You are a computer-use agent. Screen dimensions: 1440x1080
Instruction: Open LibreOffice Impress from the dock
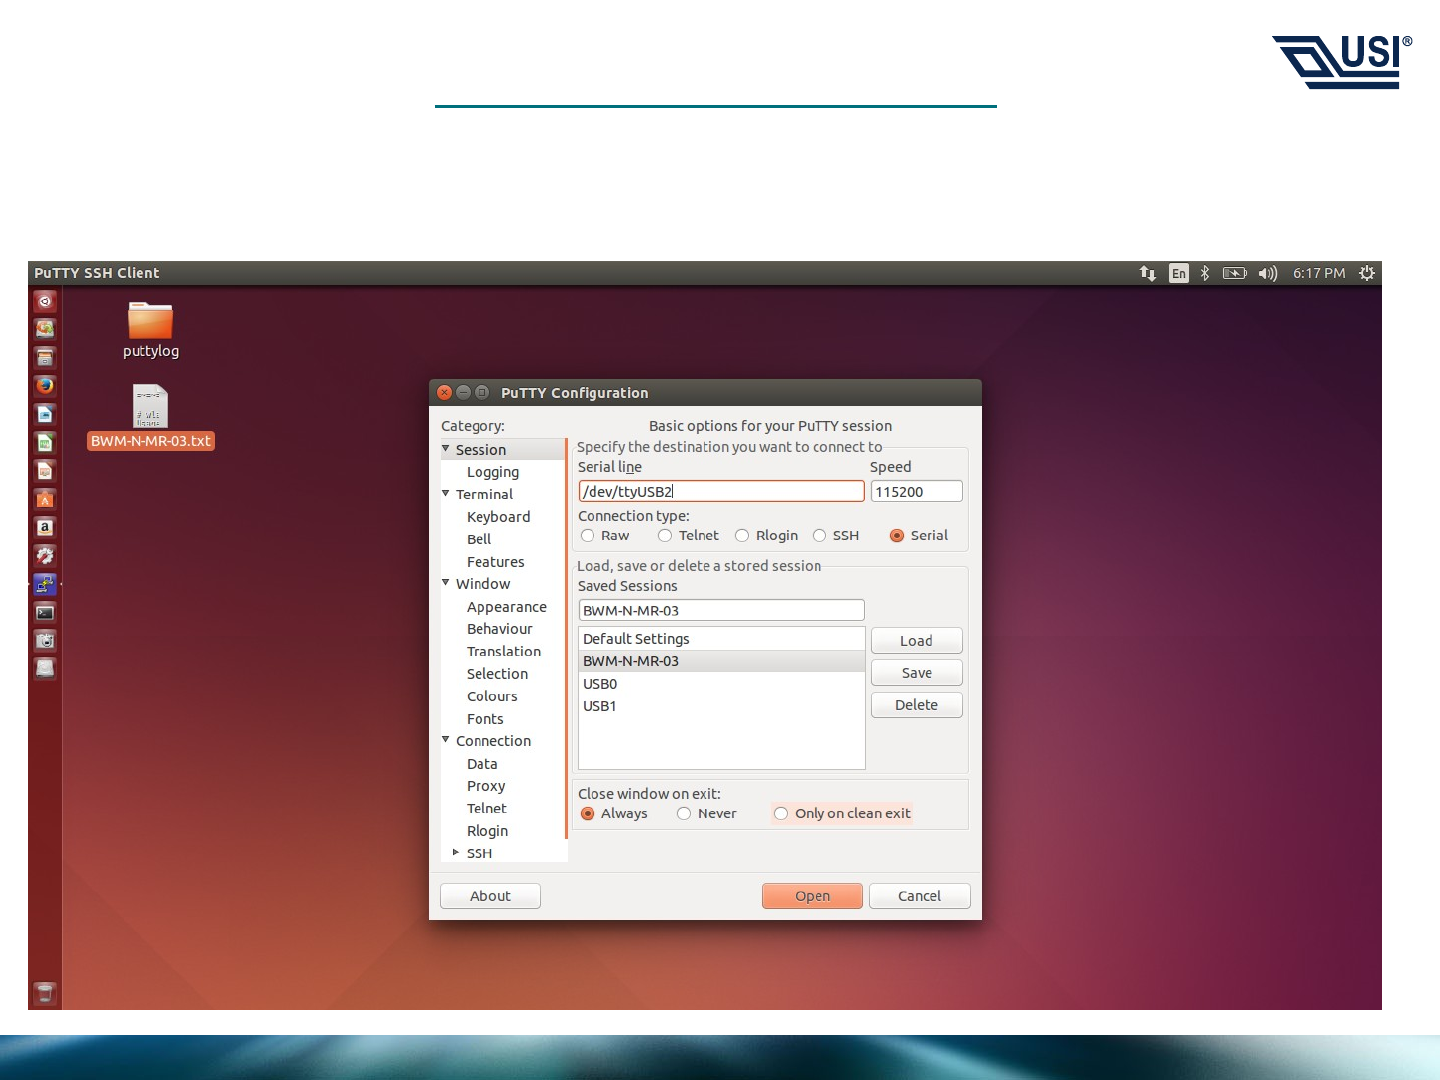pos(45,470)
